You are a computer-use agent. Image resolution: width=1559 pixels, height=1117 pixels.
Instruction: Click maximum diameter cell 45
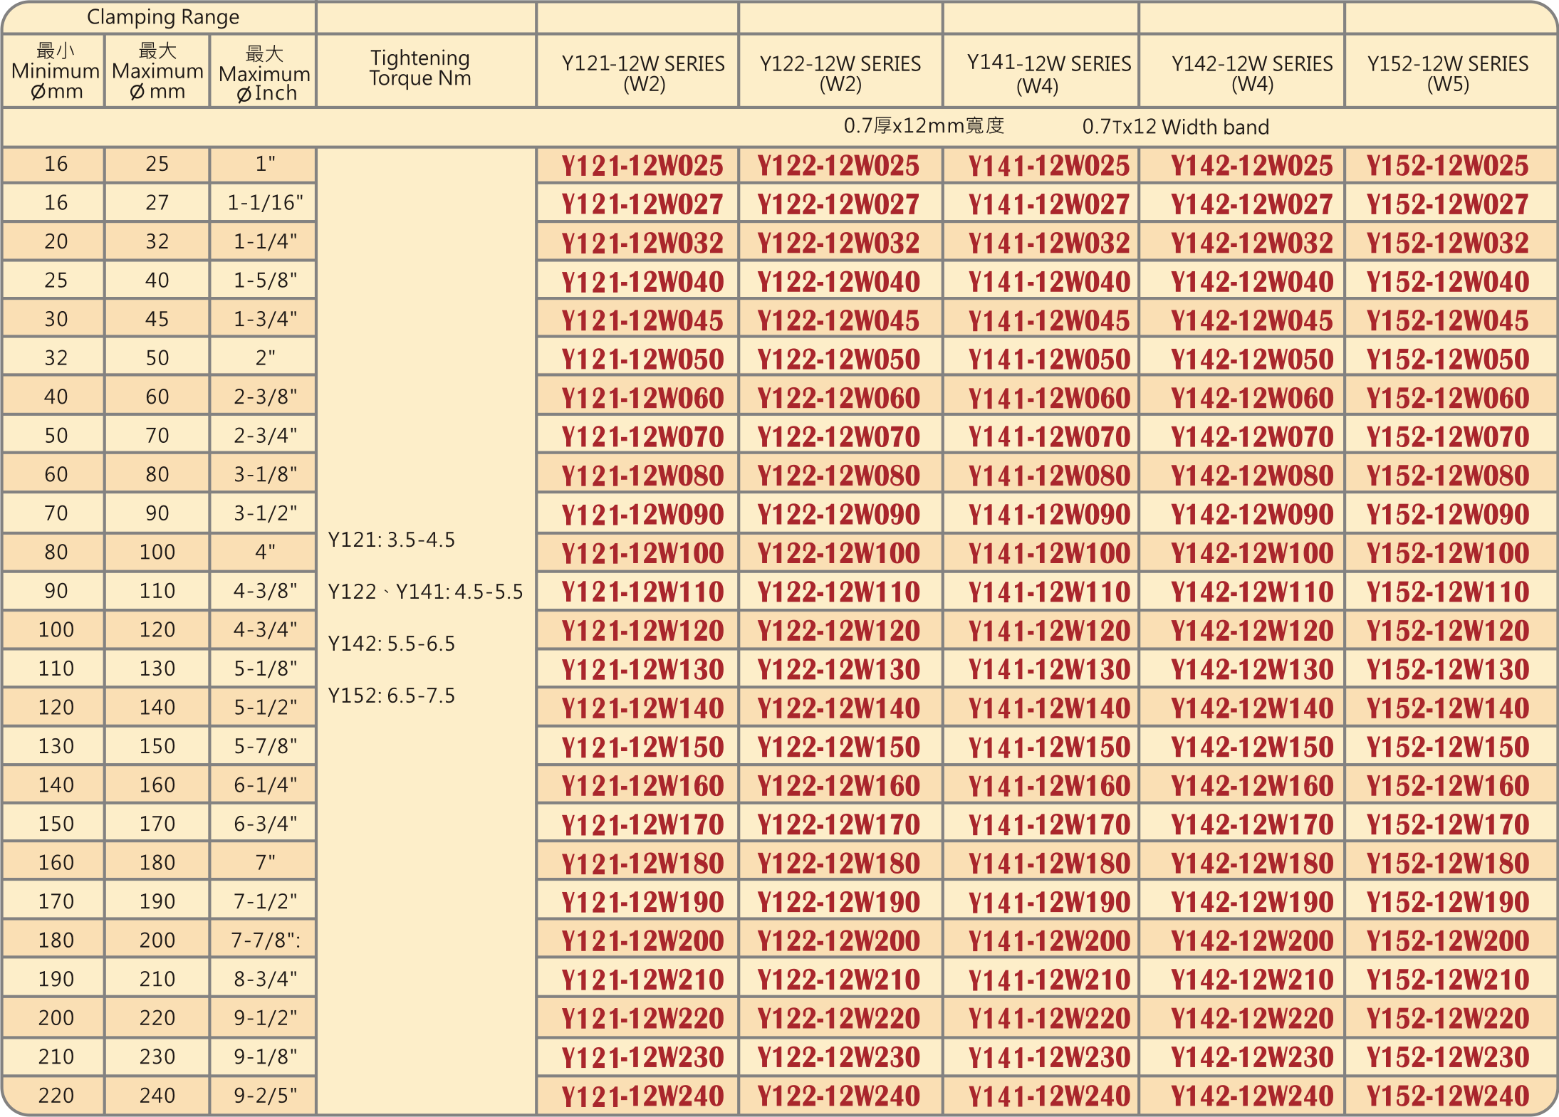tap(157, 319)
